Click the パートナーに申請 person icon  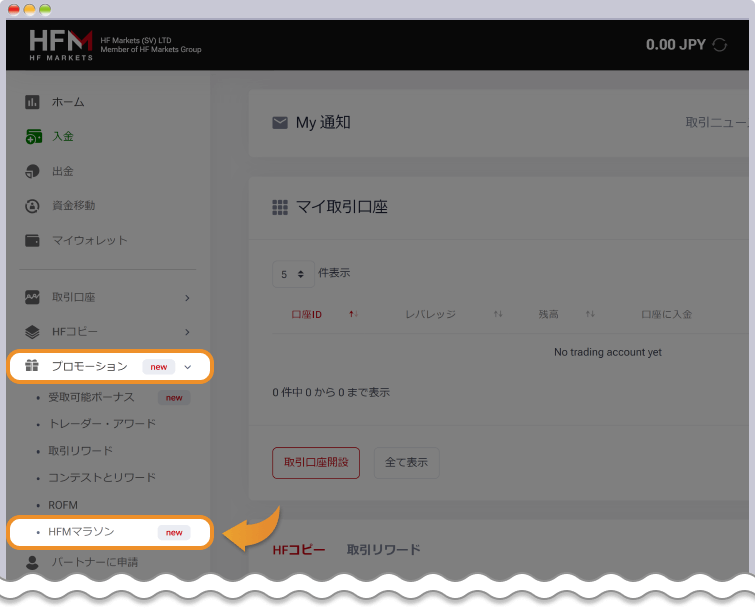[32, 562]
